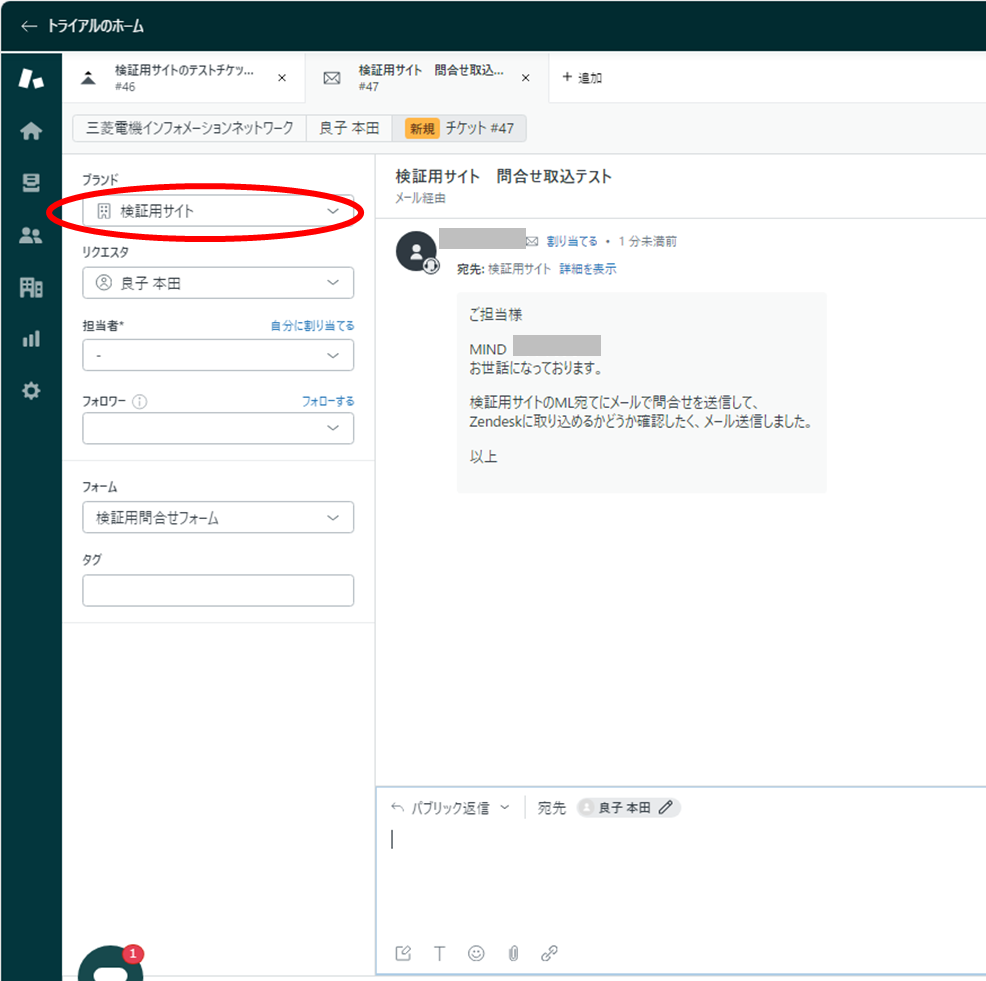Image resolution: width=986 pixels, height=981 pixels.
Task: Click the 追加 add tab button
Action: pos(581,78)
